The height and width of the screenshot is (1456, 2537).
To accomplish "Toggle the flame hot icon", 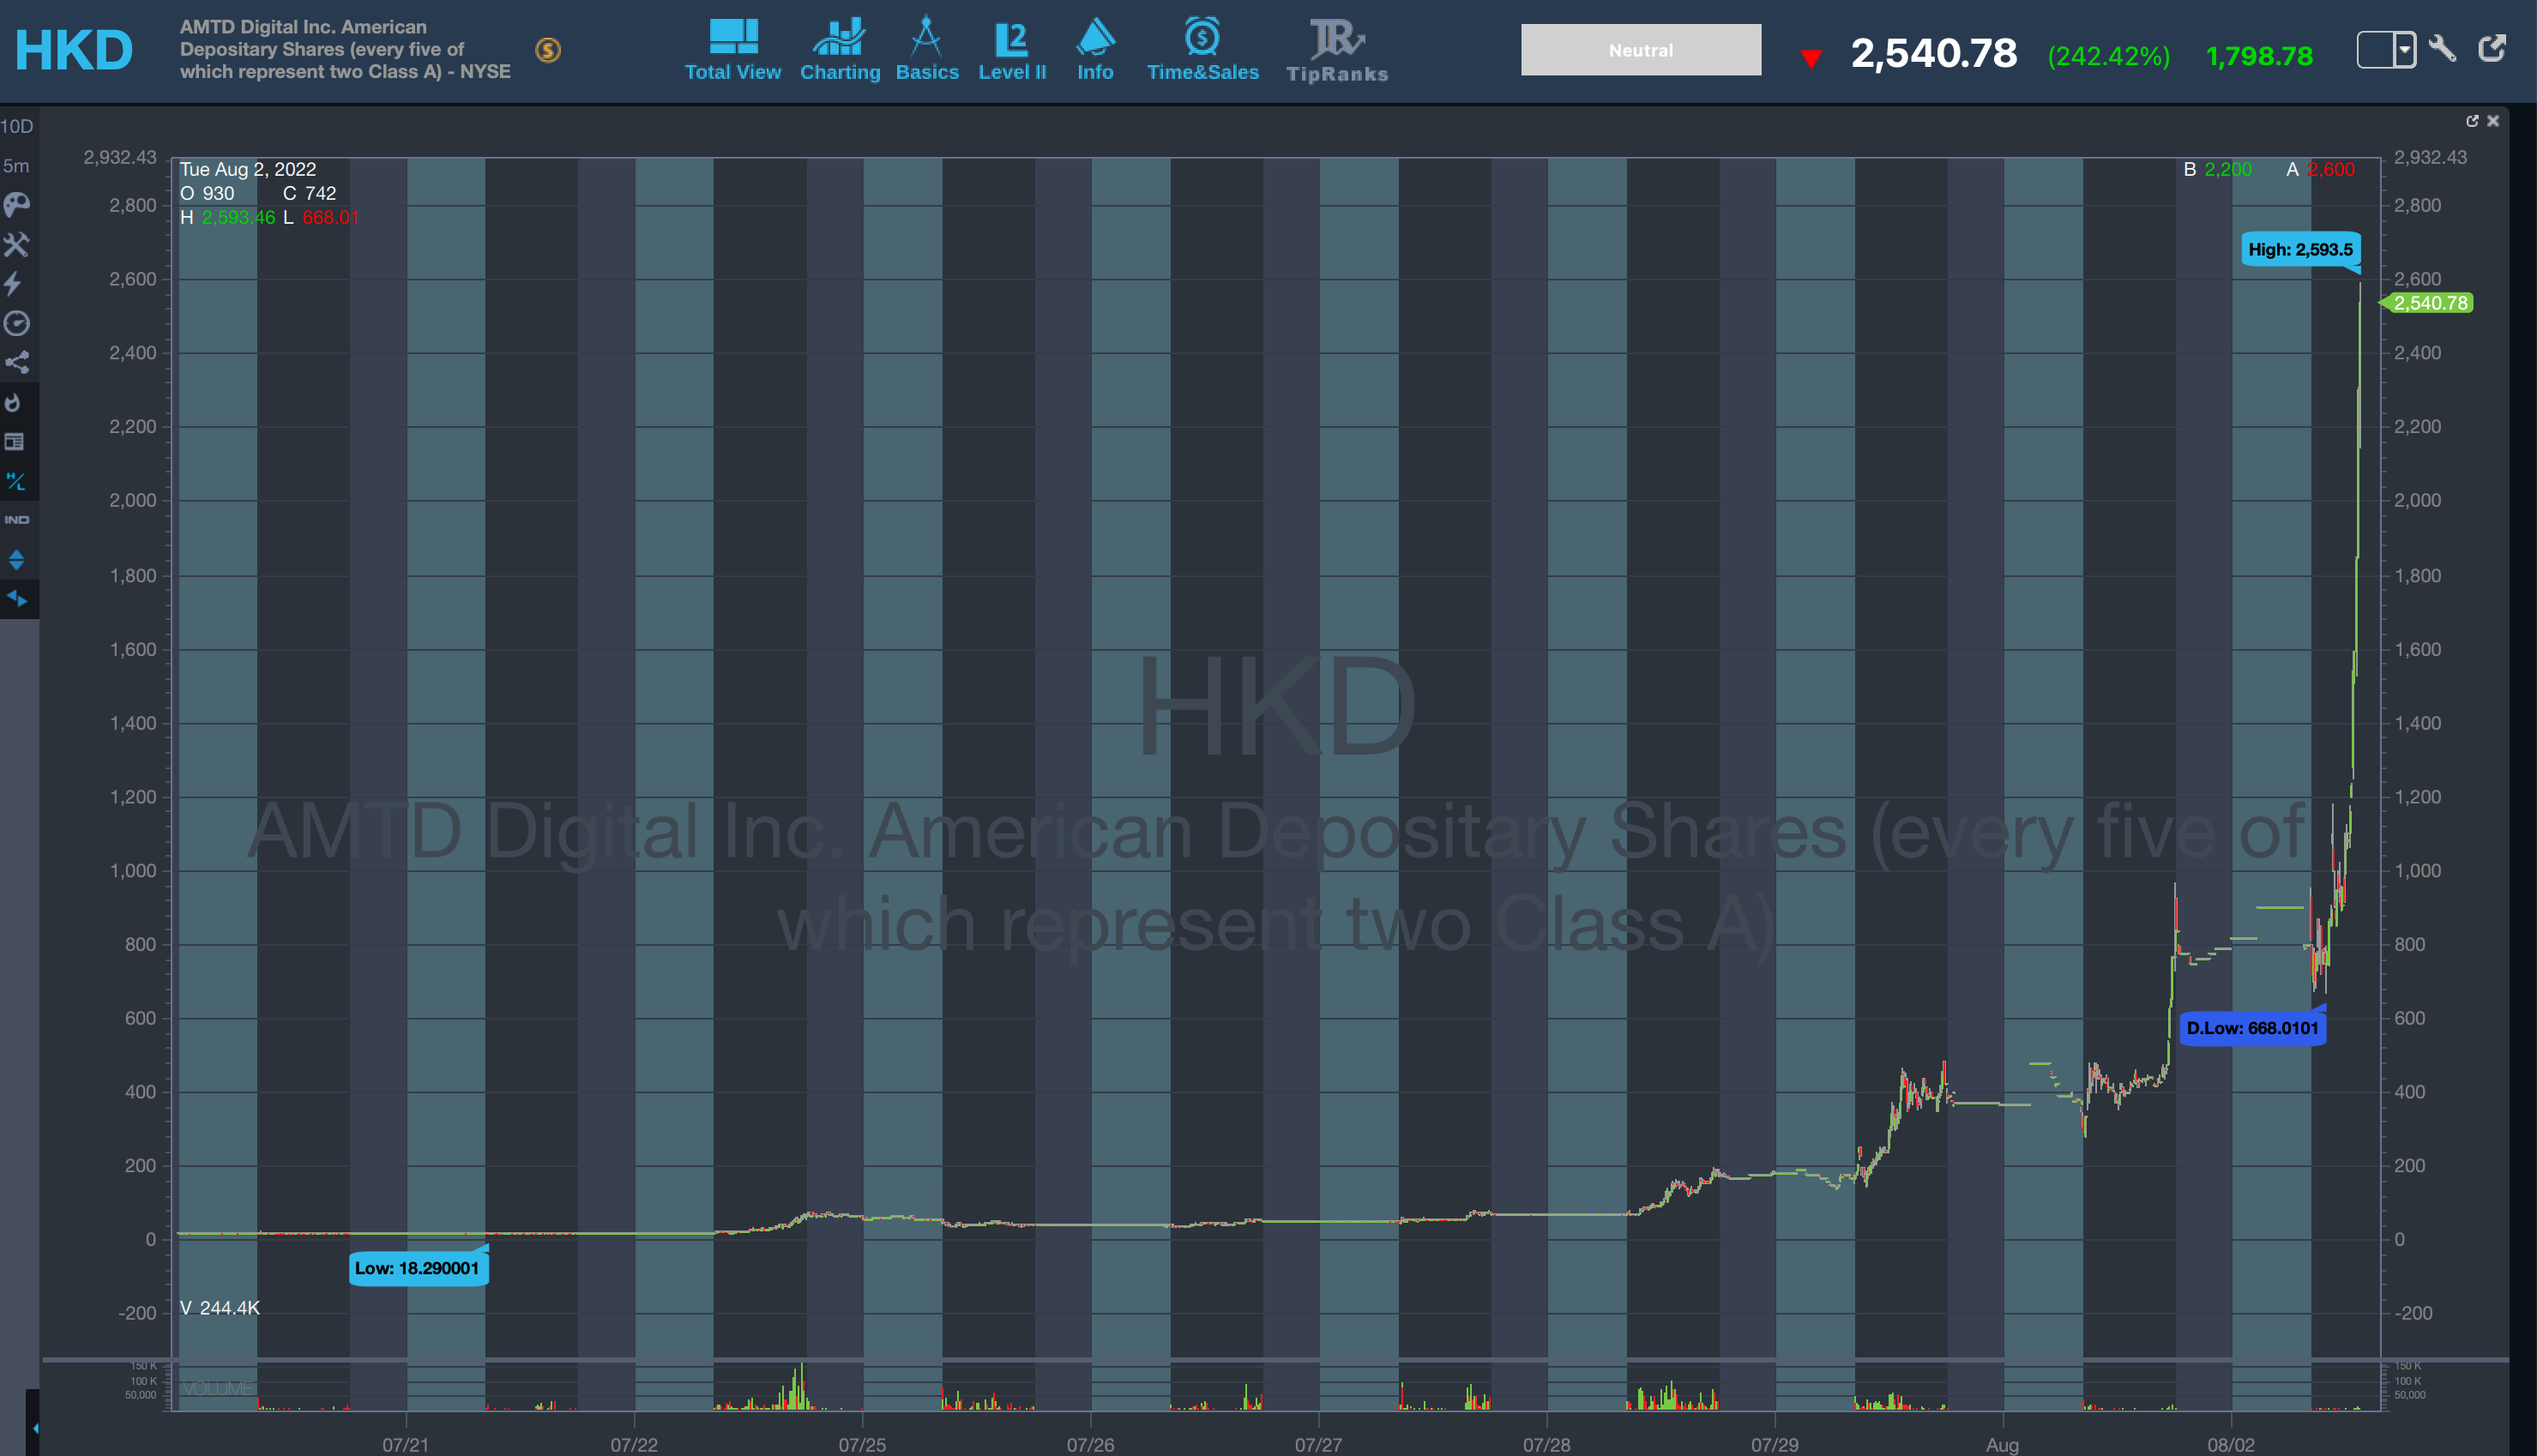I will click(x=13, y=402).
